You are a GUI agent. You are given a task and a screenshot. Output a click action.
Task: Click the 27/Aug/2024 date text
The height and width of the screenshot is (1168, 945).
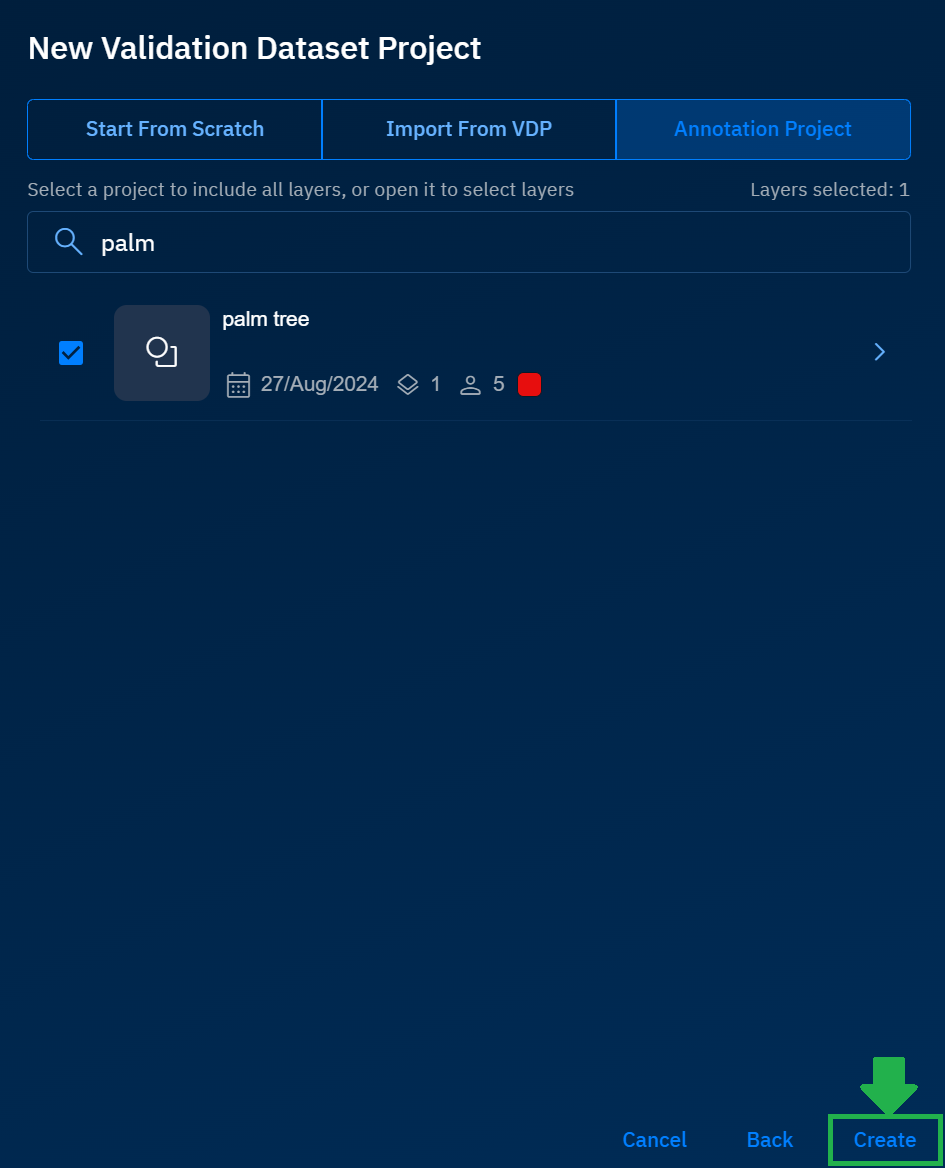[x=319, y=385]
